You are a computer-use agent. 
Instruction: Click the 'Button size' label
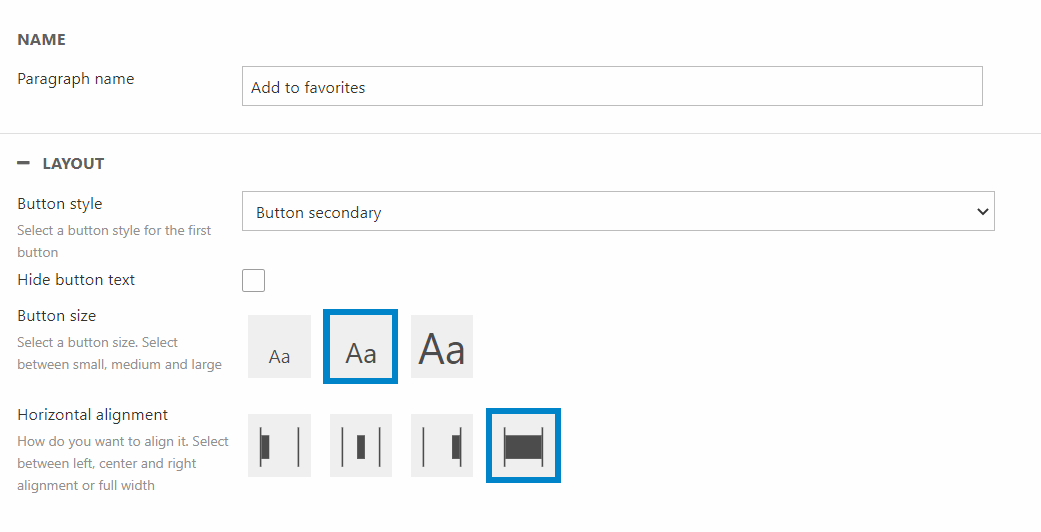pos(57,316)
